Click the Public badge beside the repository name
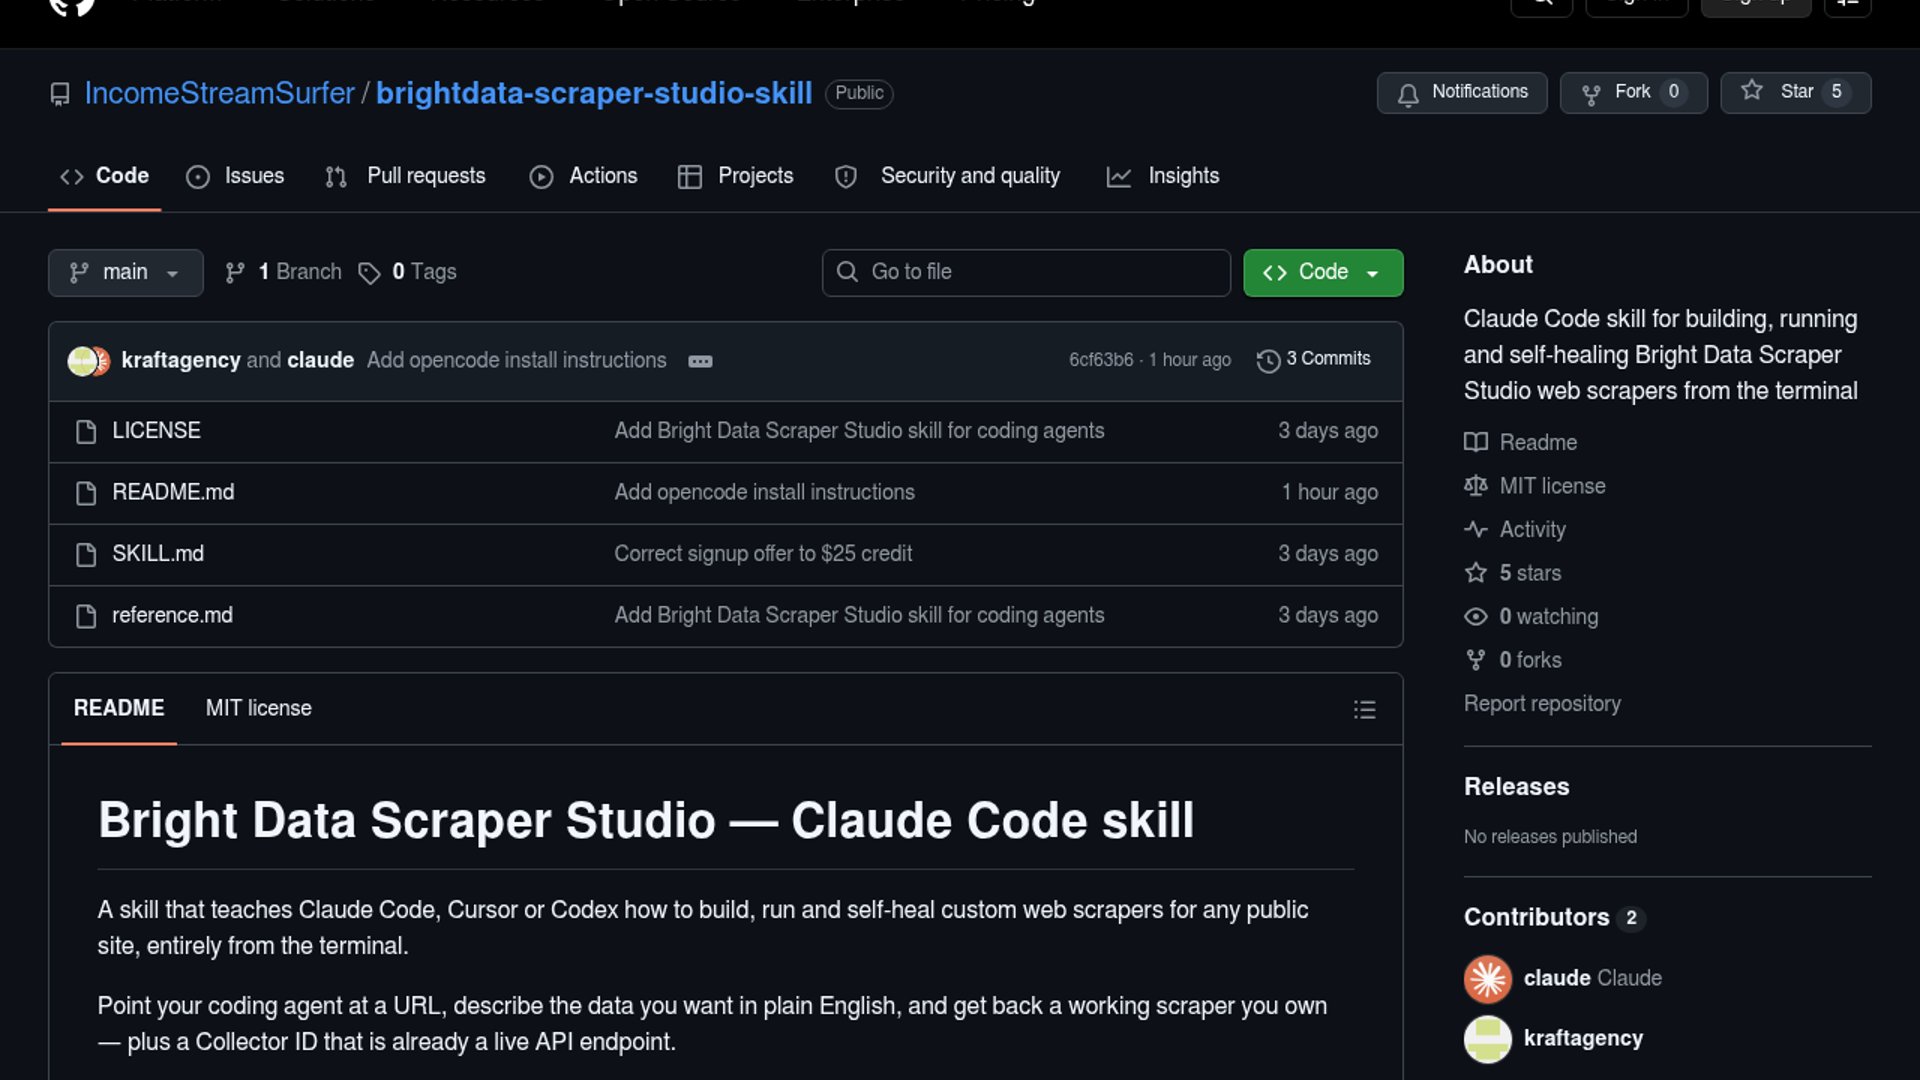Viewport: 1920px width, 1080px height. coord(859,93)
